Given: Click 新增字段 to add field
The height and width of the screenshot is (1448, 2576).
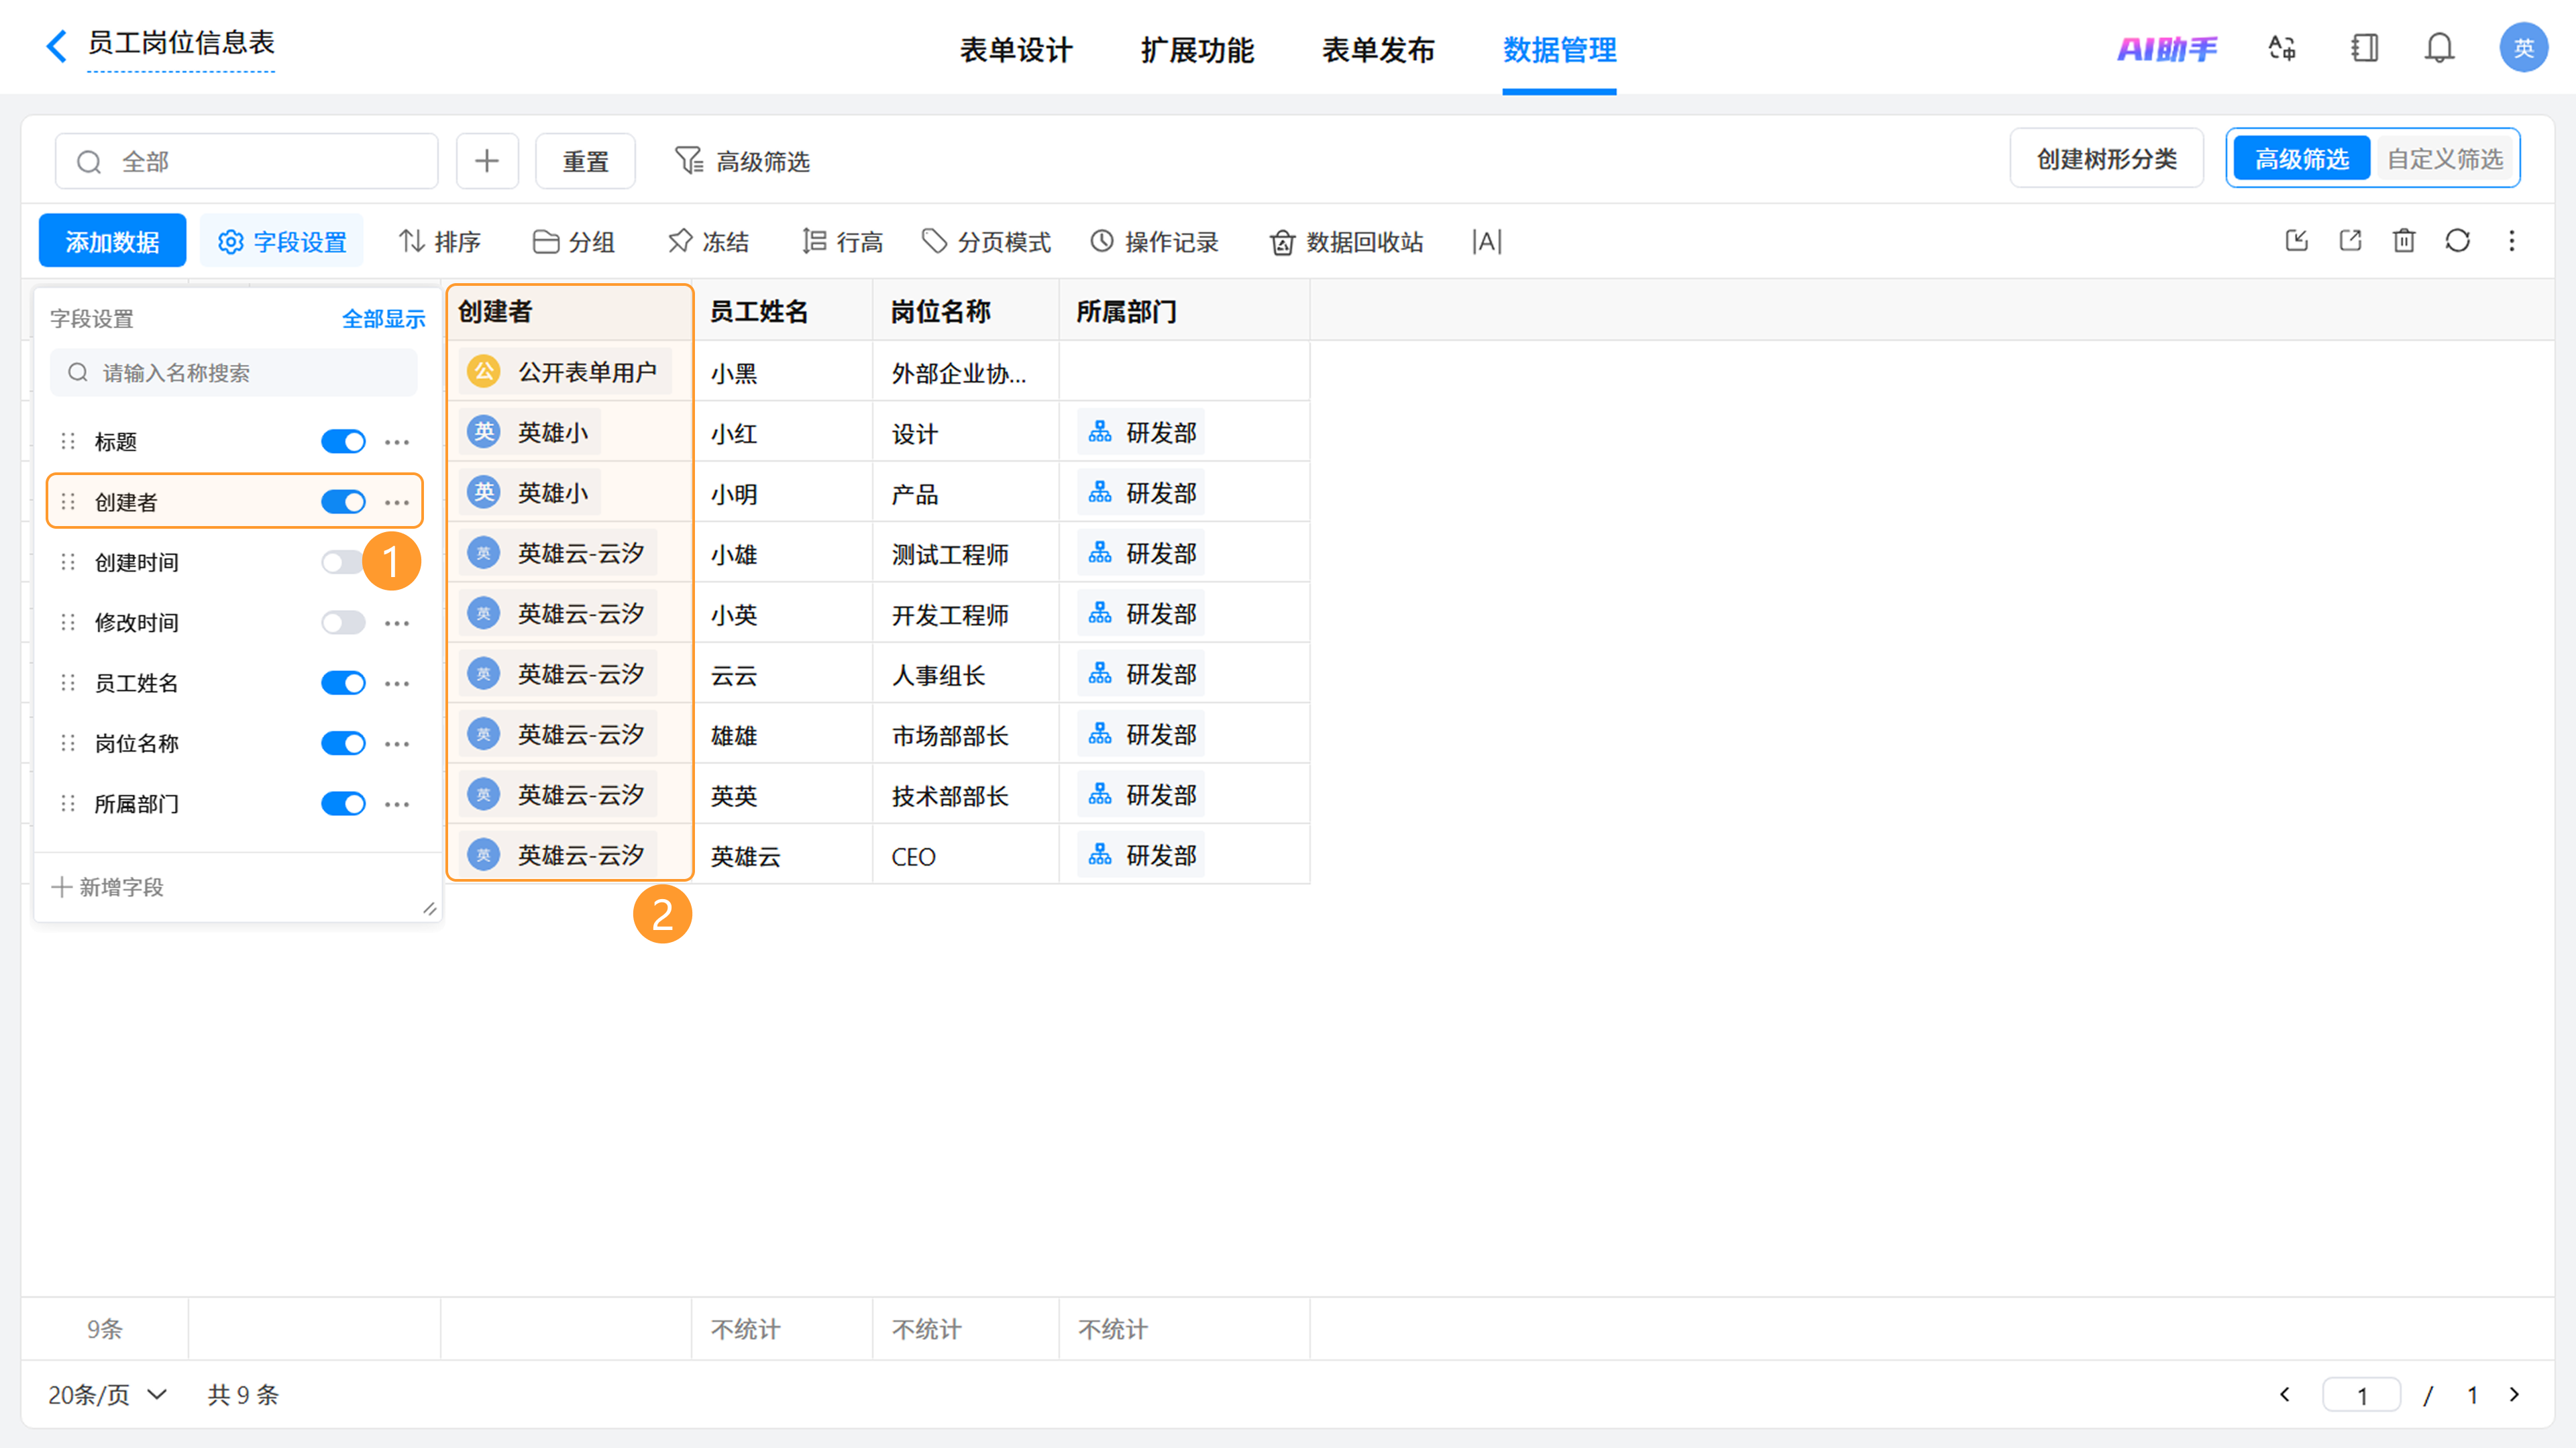Looking at the screenshot, I should pyautogui.click(x=108, y=886).
